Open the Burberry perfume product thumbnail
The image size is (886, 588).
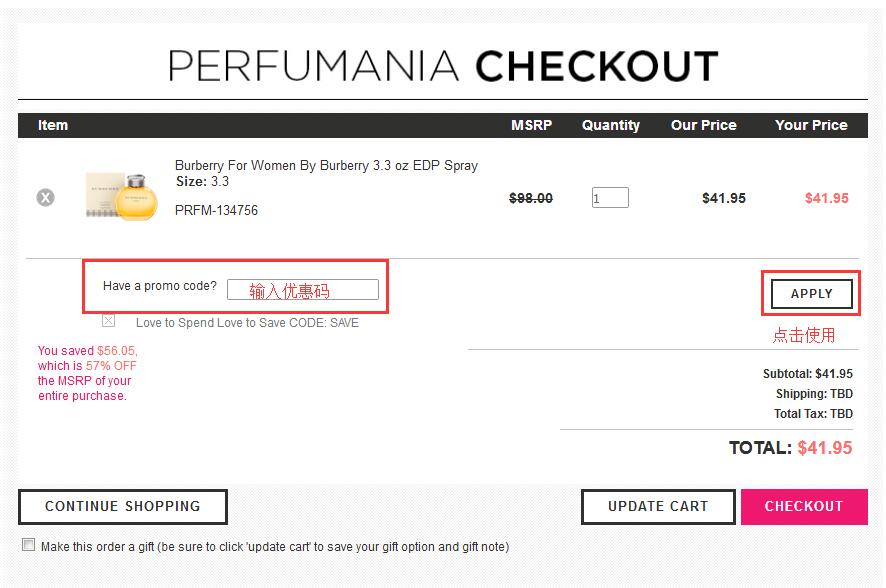tap(121, 196)
